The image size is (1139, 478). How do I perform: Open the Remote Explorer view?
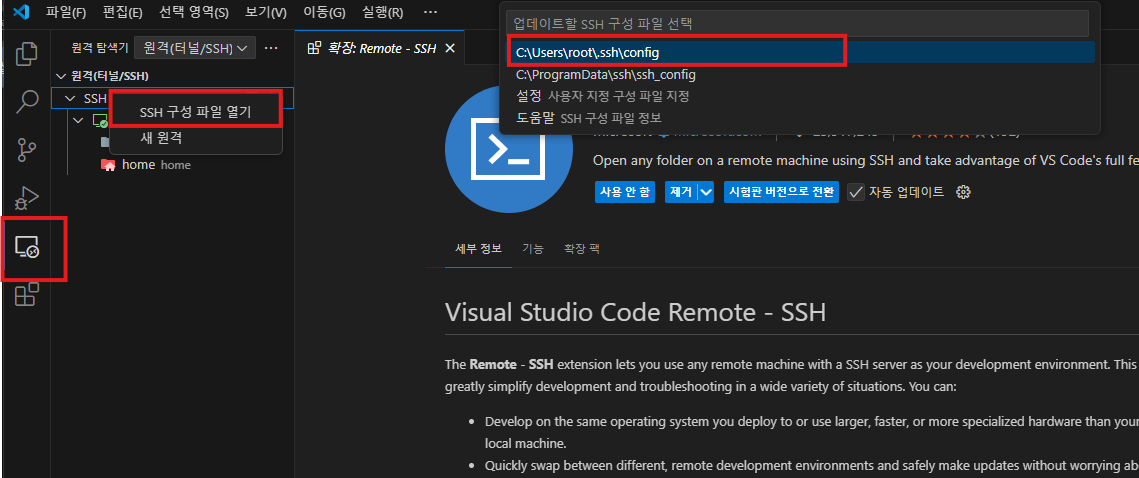point(27,248)
